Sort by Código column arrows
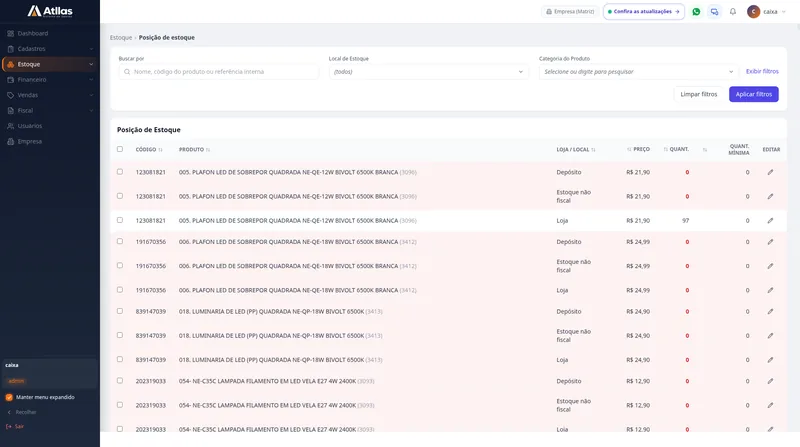This screenshot has width=800, height=447. [160, 150]
